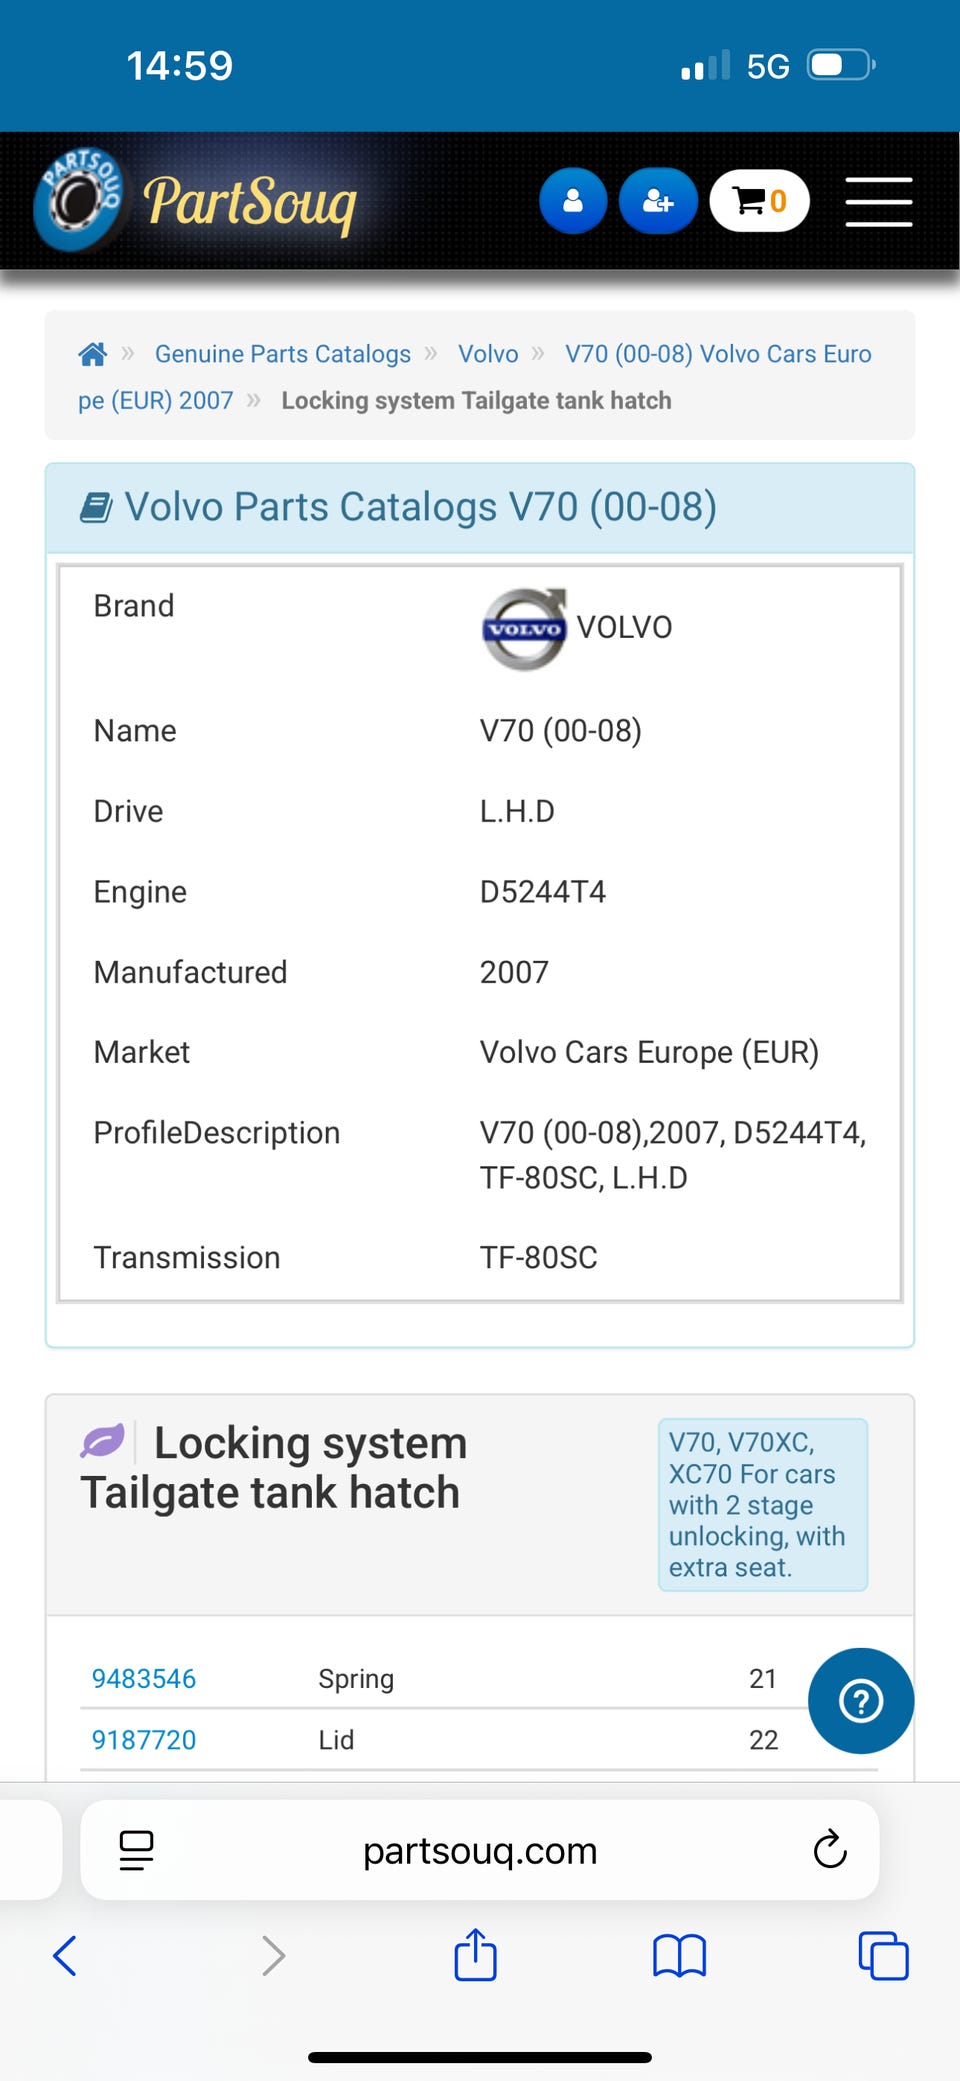
Task: Open the shopping cart
Action: point(759,201)
